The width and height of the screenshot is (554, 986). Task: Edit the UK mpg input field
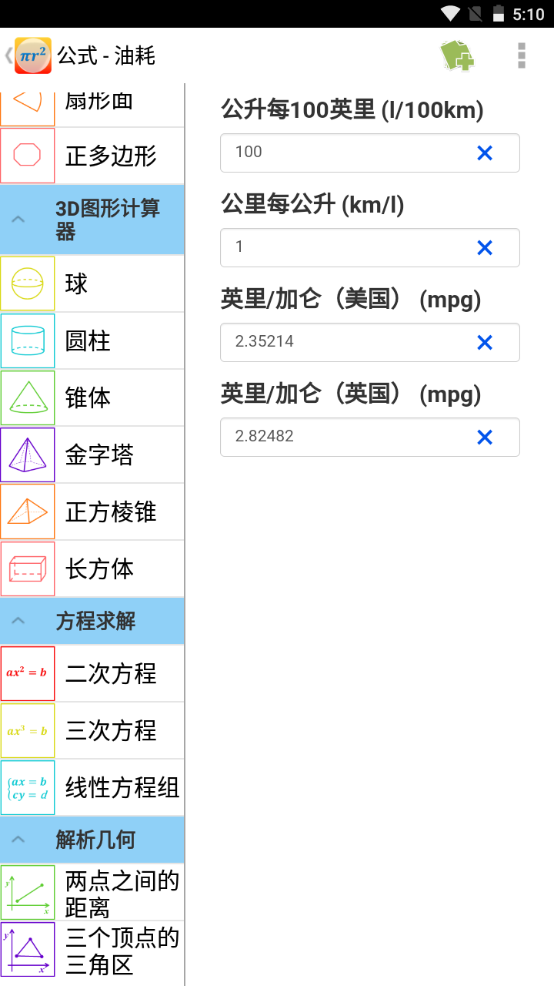[370, 437]
